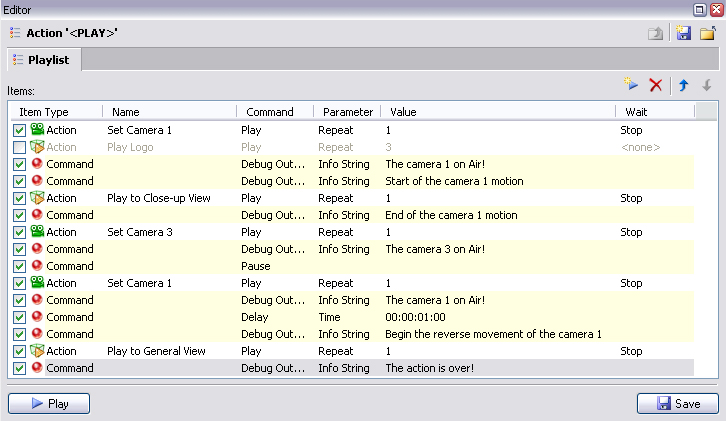Disable the Pause command checkbox
This screenshot has width=726, height=421.
(19, 266)
